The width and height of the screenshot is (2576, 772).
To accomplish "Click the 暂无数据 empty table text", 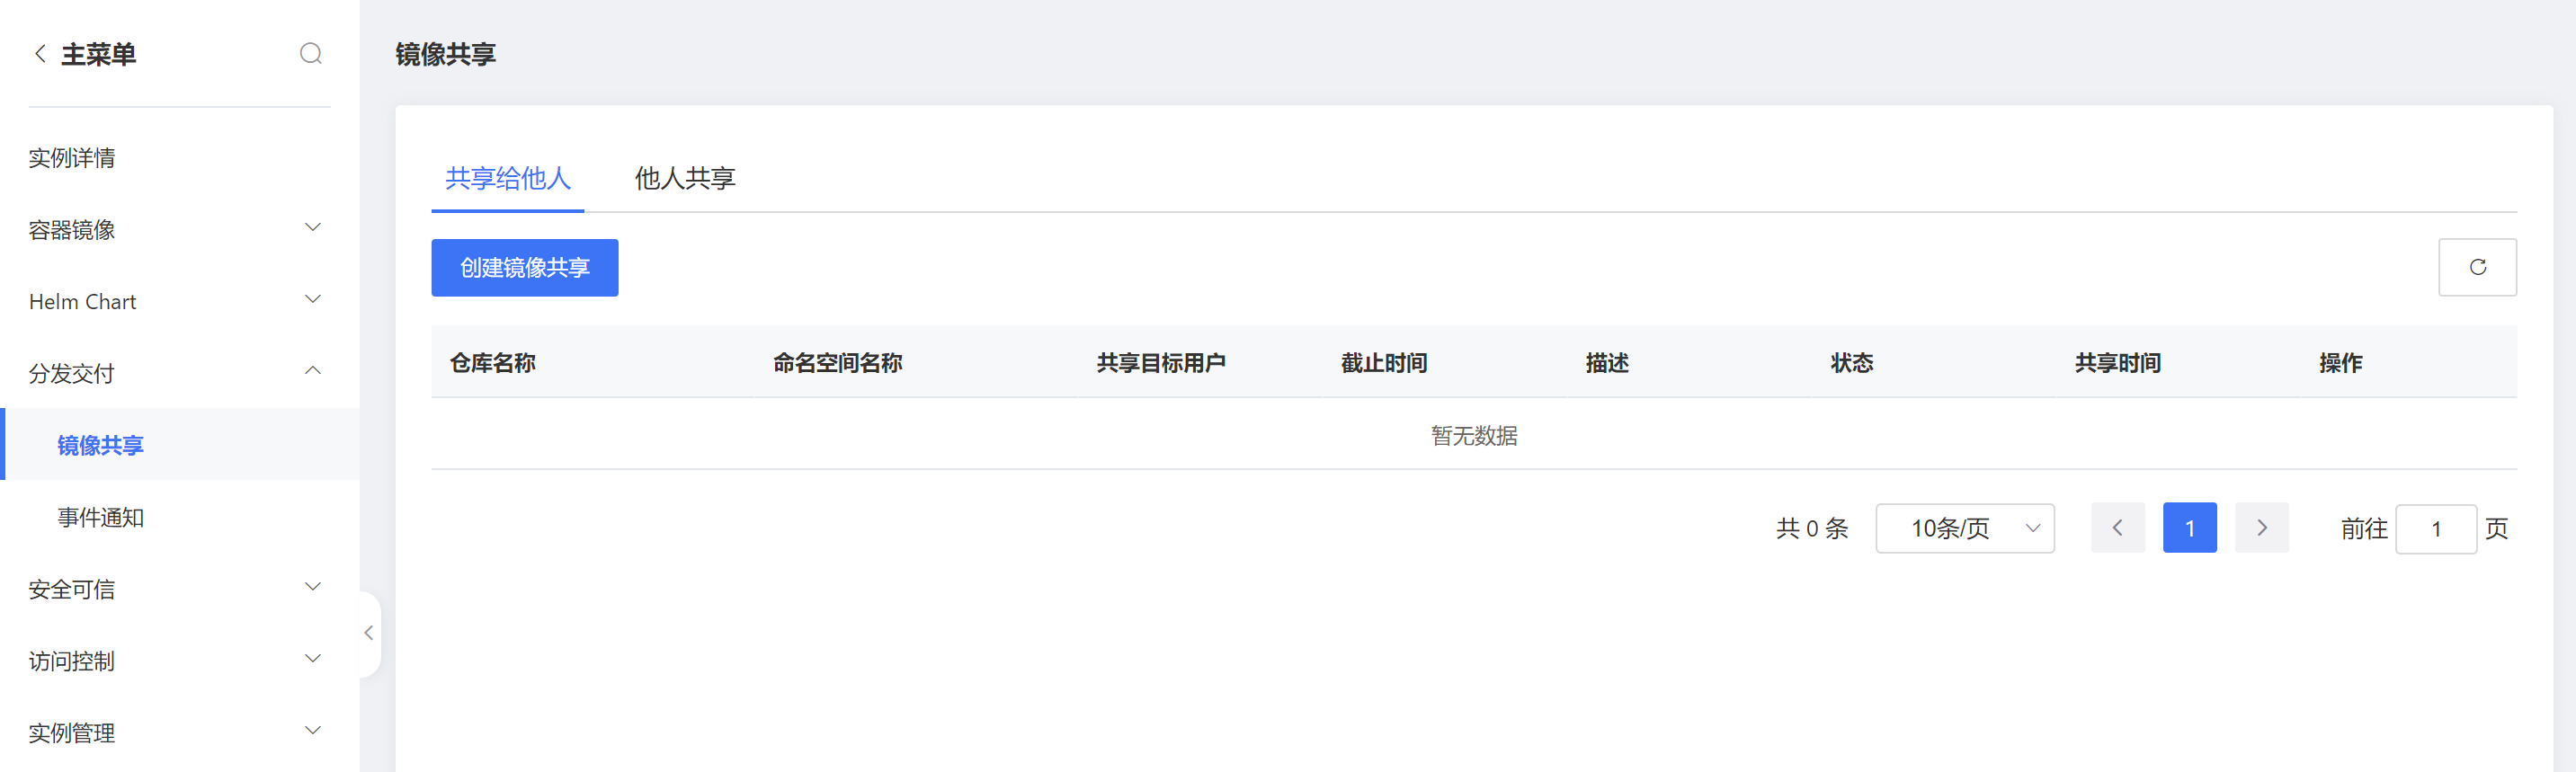I will click(x=1474, y=436).
